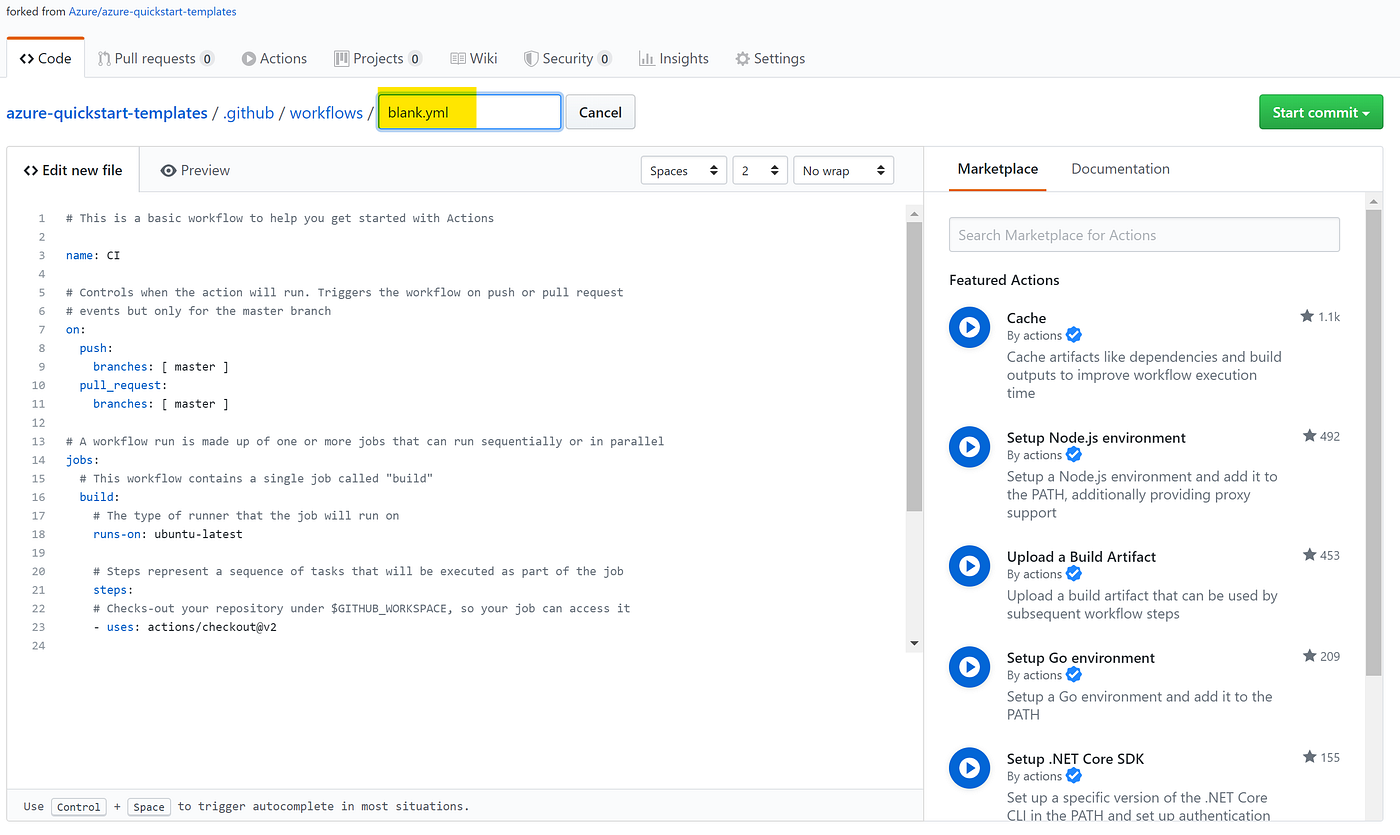The width and height of the screenshot is (1400, 835).
Task: Open the No wrap dropdown
Action: (843, 170)
